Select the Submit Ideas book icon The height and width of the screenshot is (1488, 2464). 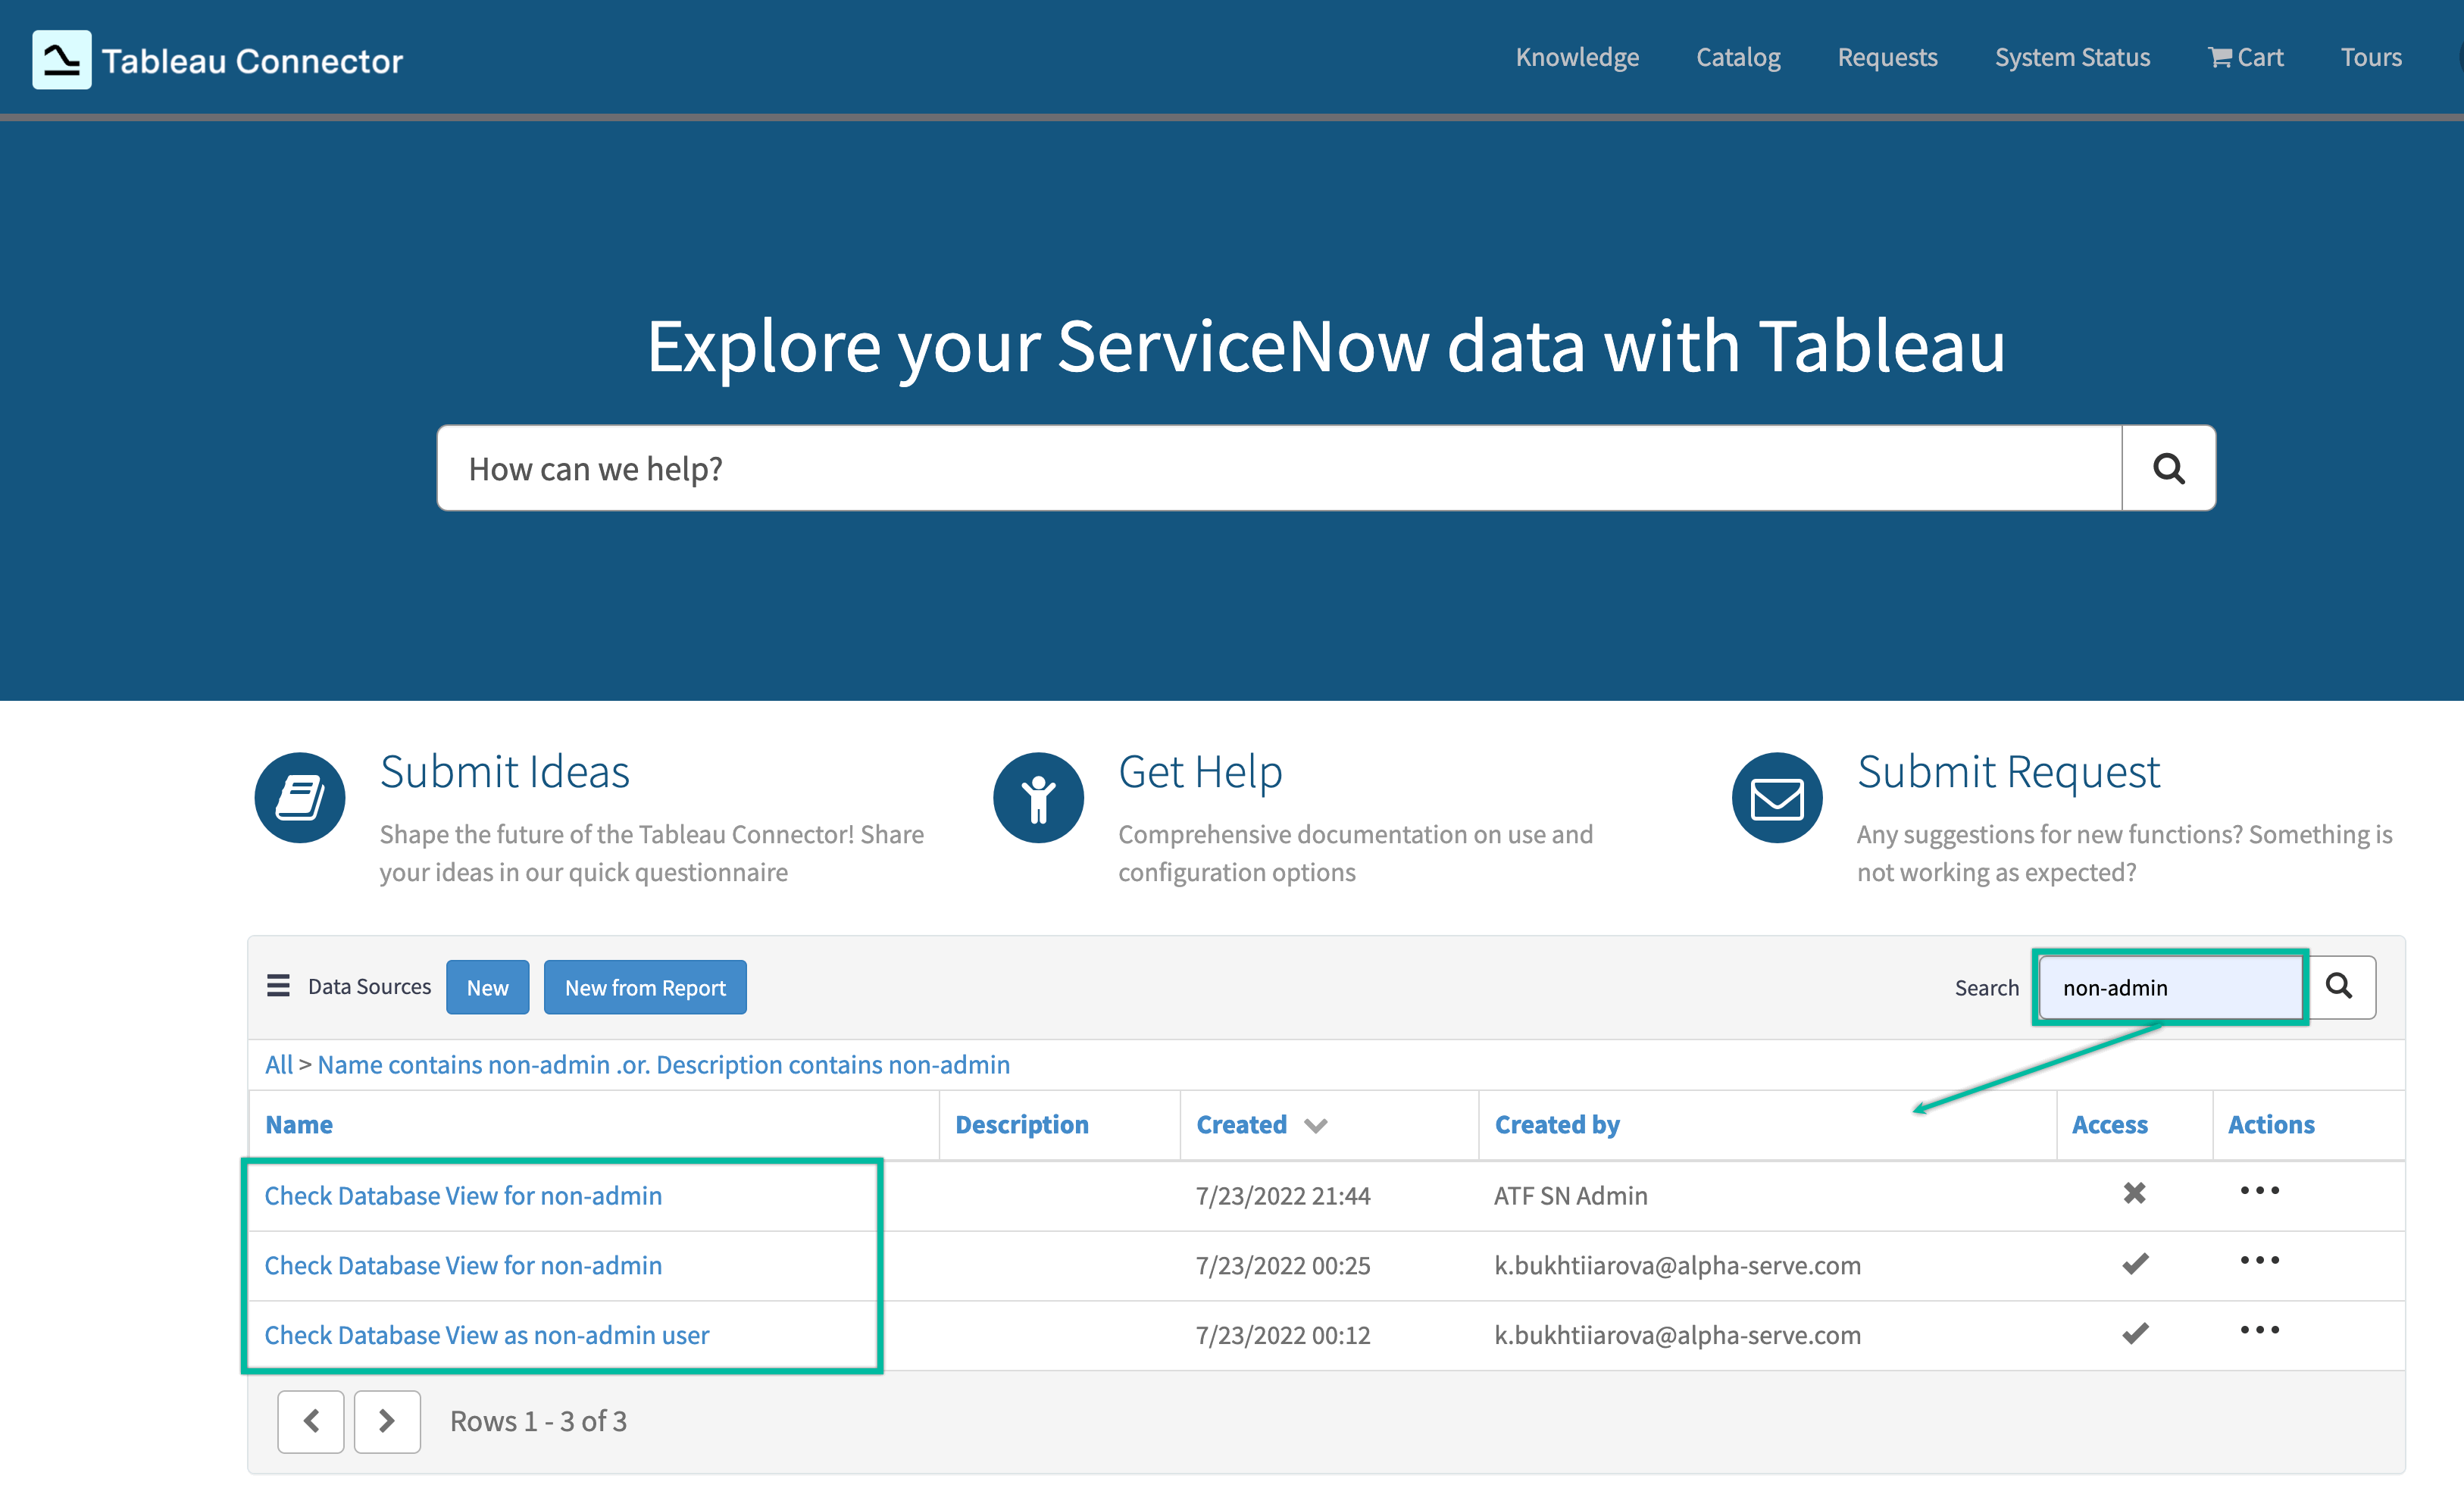(298, 797)
